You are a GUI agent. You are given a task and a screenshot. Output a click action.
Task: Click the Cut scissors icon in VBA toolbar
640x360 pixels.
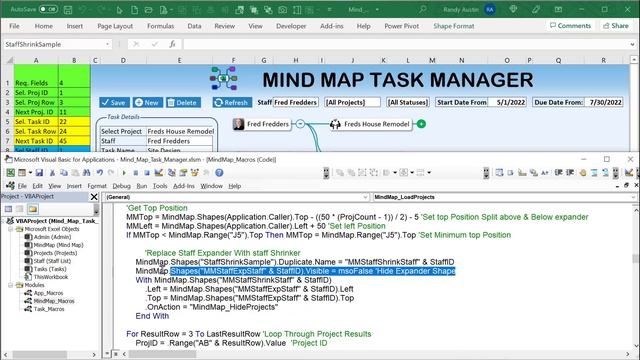[52, 173]
